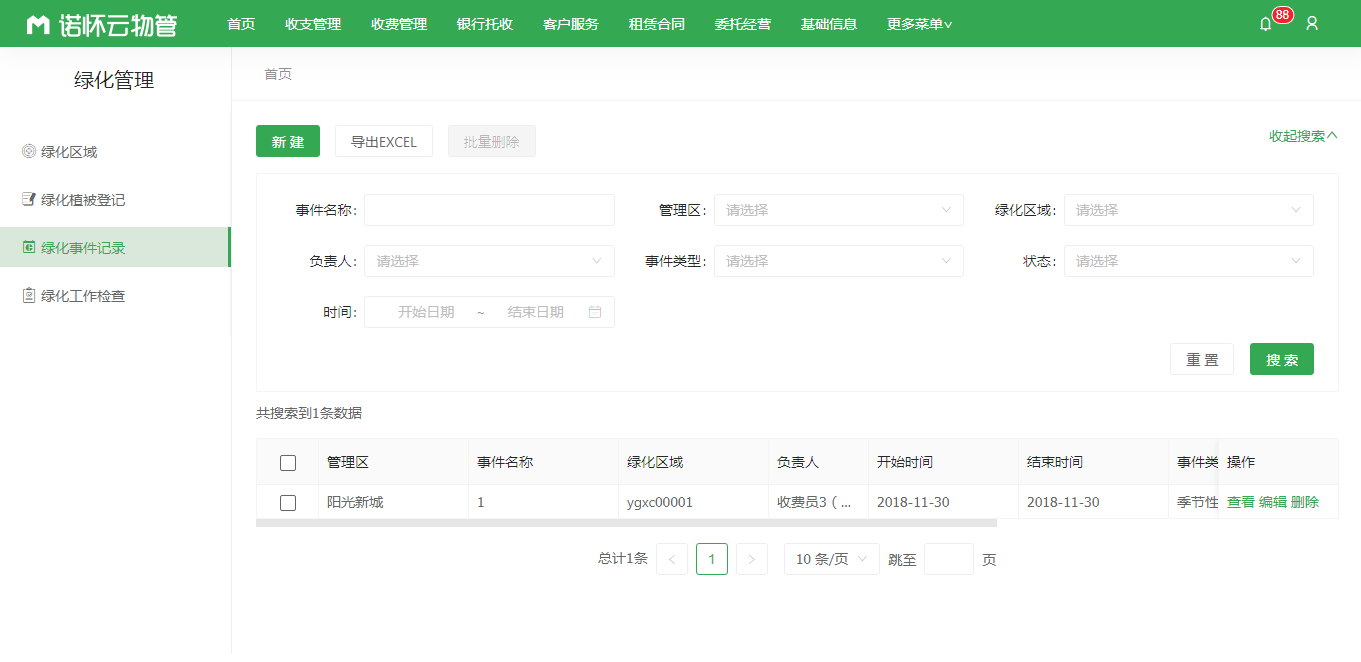The image size is (1361, 662).
Task: Check the 阳光新城 row checkbox
Action: click(288, 503)
